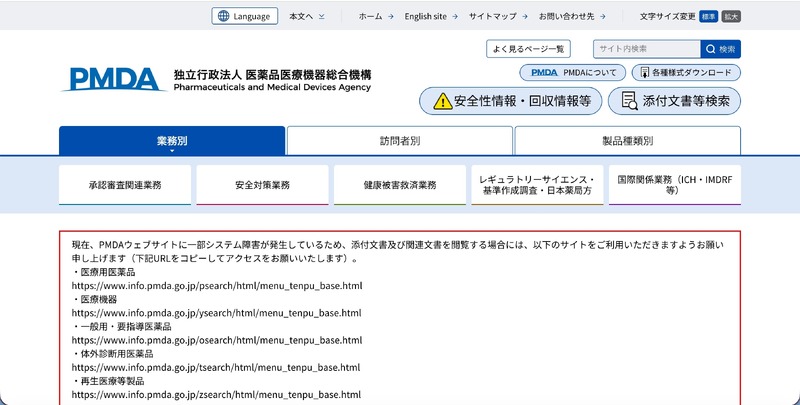Set text size to 拡大
The image size is (800, 405).
[x=731, y=16]
